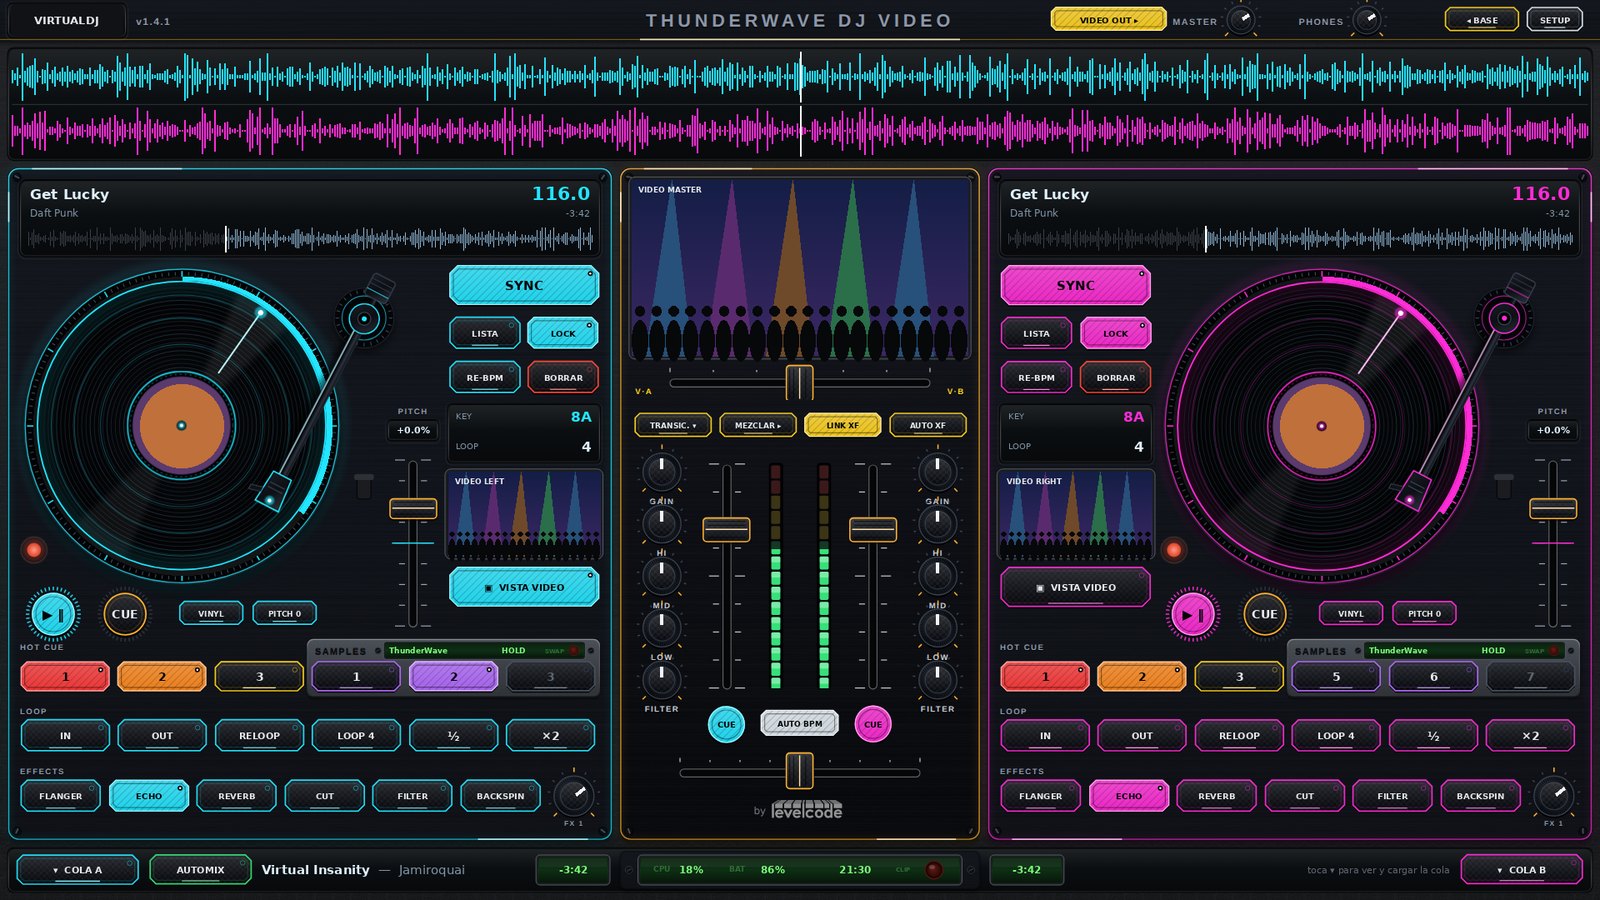Click BORRAR on the right deck

pyautogui.click(x=1115, y=377)
